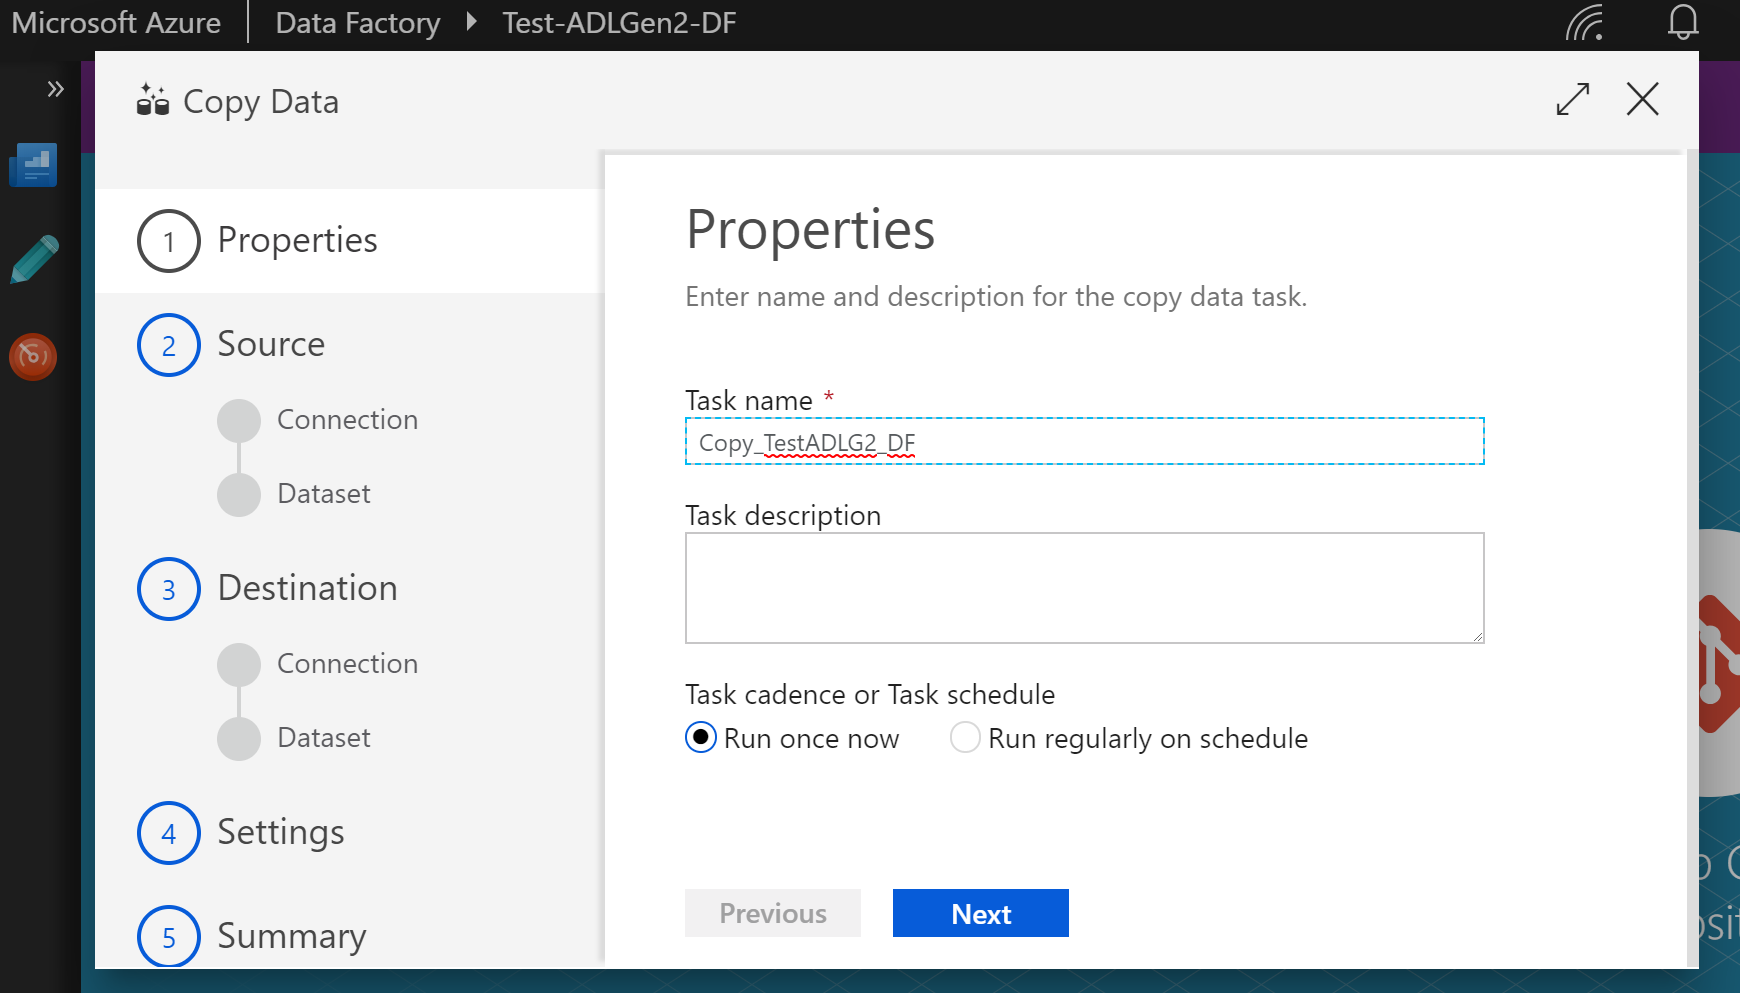Open notifications via the bell icon
The height and width of the screenshot is (993, 1740).
click(x=1683, y=23)
